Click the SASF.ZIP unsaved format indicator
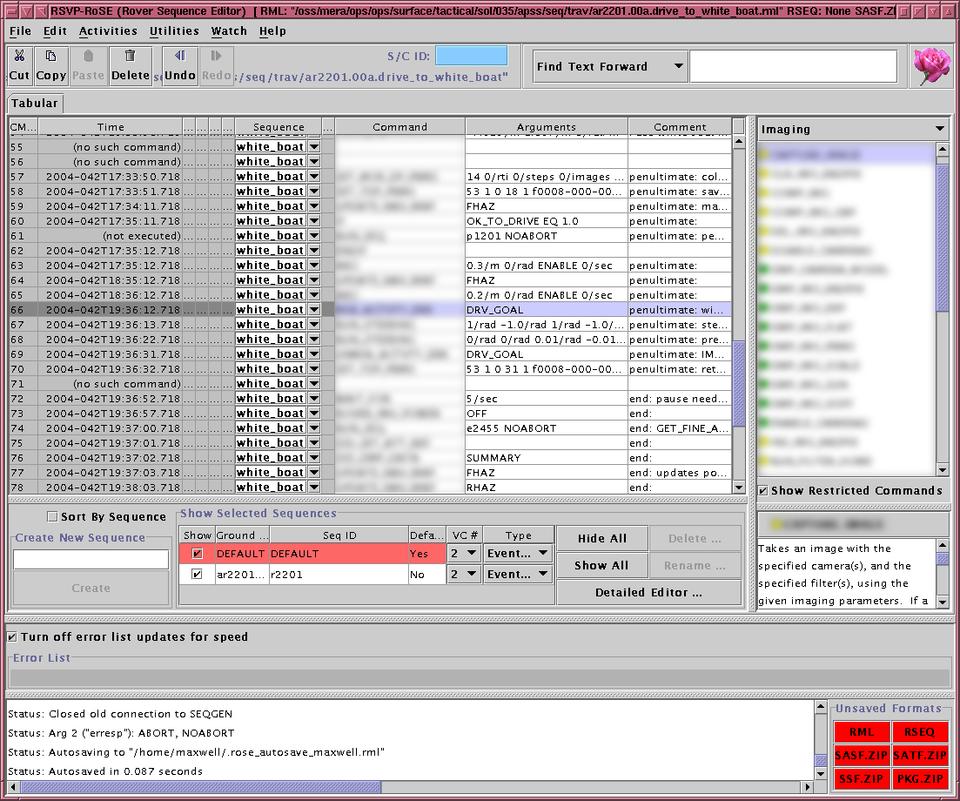Viewport: 960px width, 801px height. [861, 755]
